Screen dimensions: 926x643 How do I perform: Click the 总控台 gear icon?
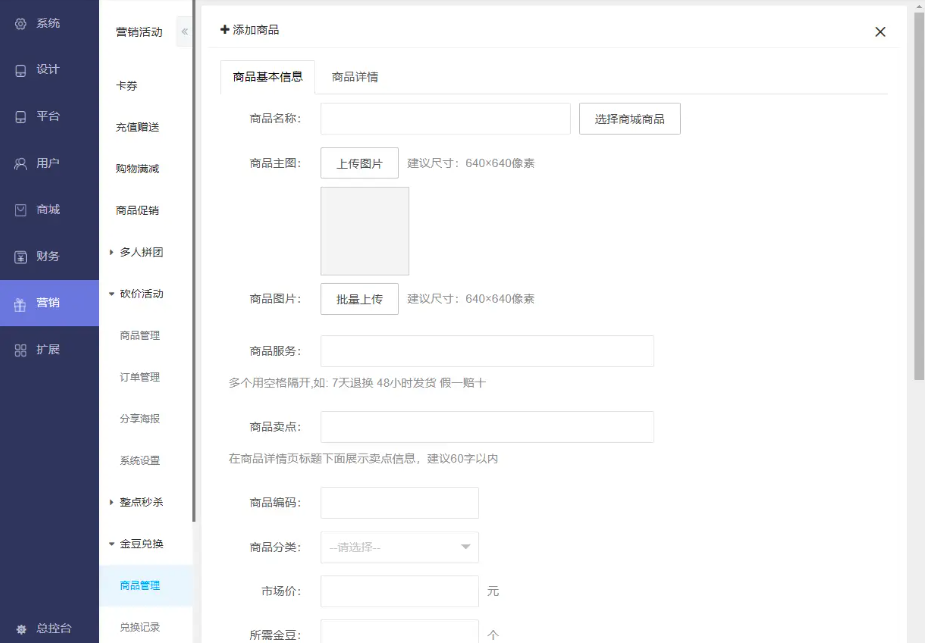click(21, 629)
